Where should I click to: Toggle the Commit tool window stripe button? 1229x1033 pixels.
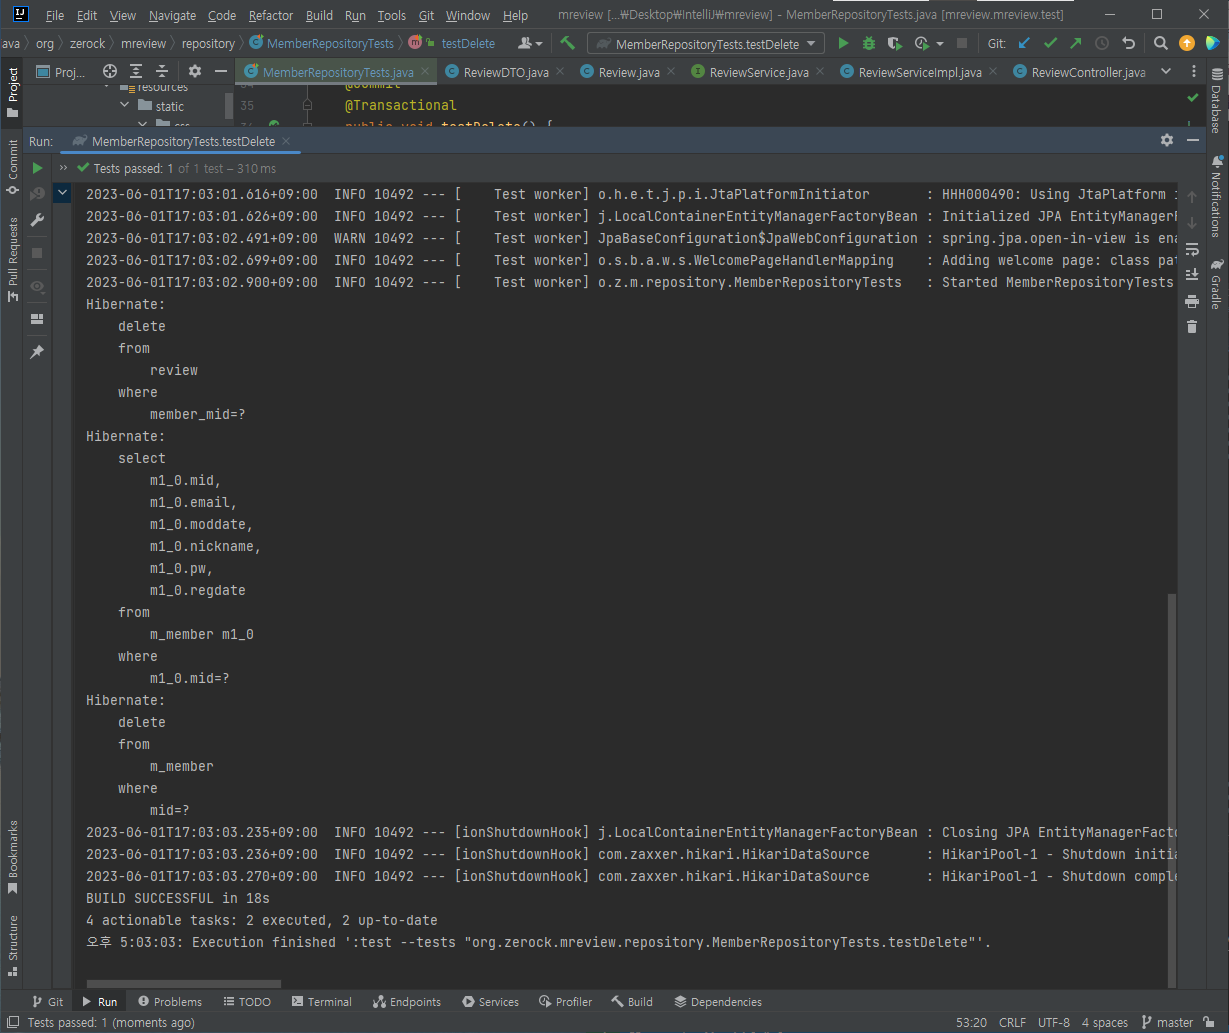click(13, 167)
